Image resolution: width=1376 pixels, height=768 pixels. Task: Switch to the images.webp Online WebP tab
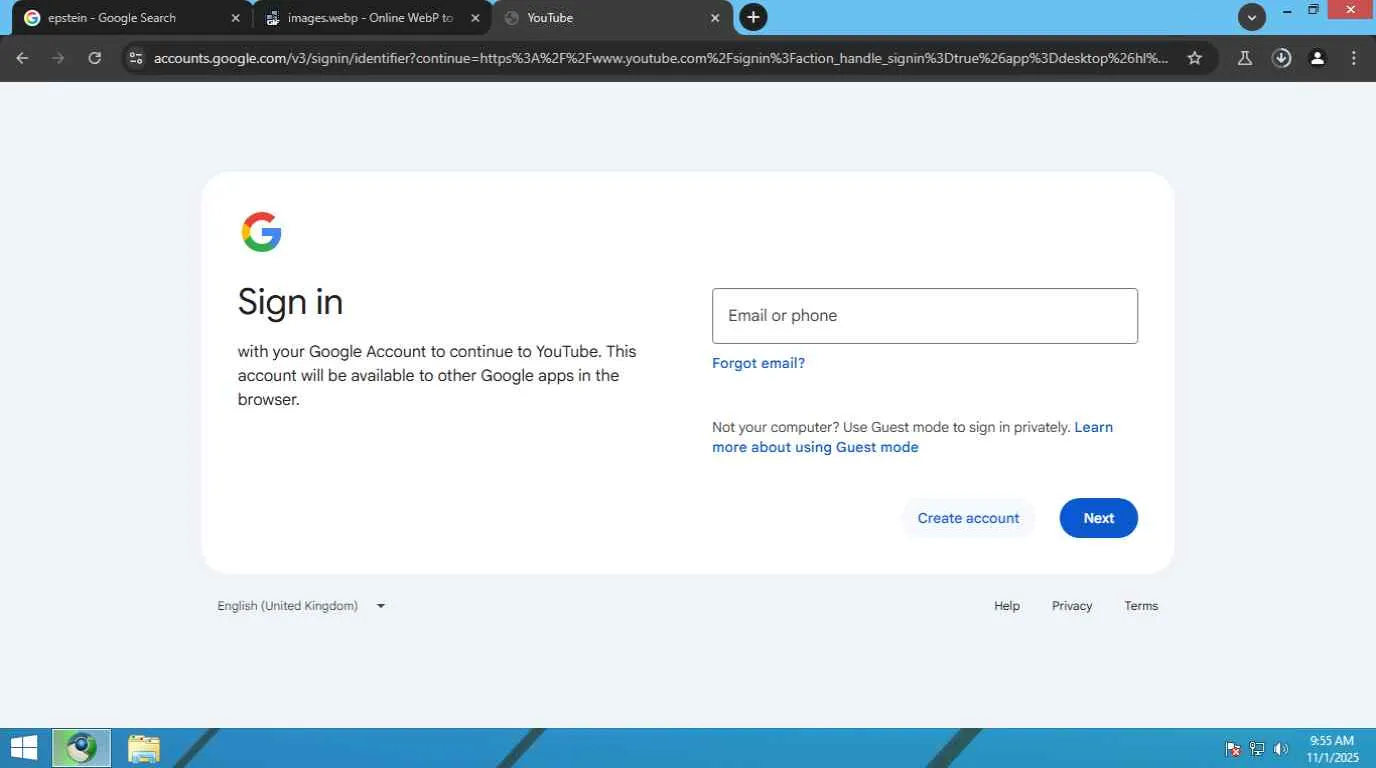click(371, 18)
